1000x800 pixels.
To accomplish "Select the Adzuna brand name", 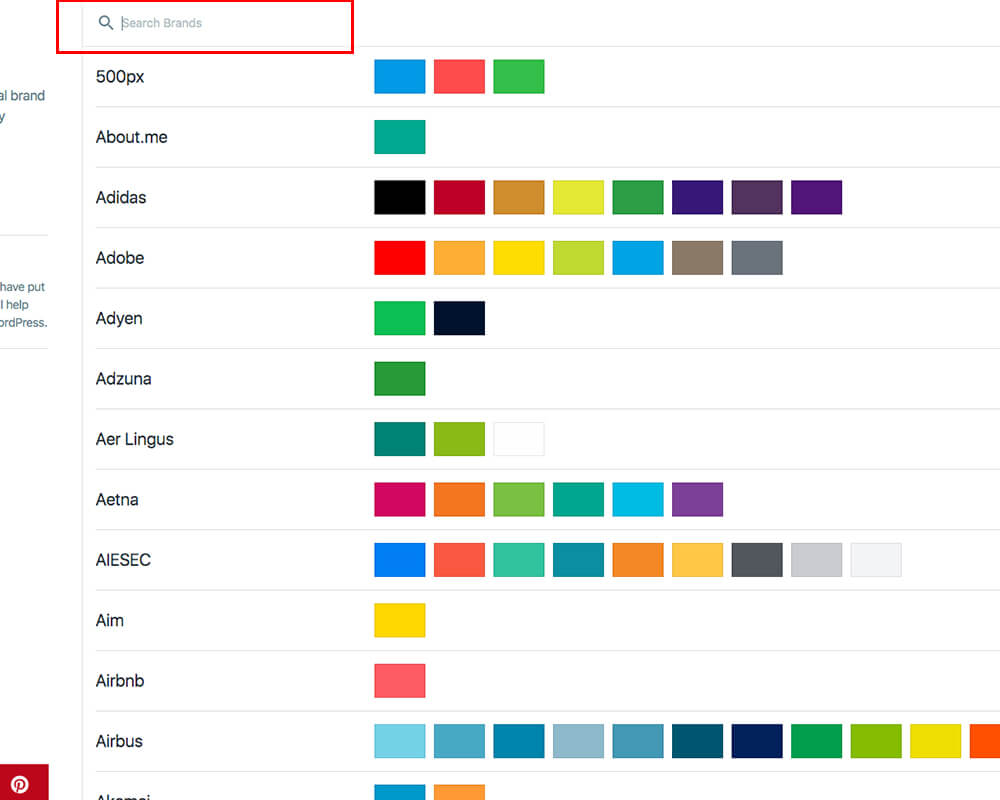I will [124, 379].
